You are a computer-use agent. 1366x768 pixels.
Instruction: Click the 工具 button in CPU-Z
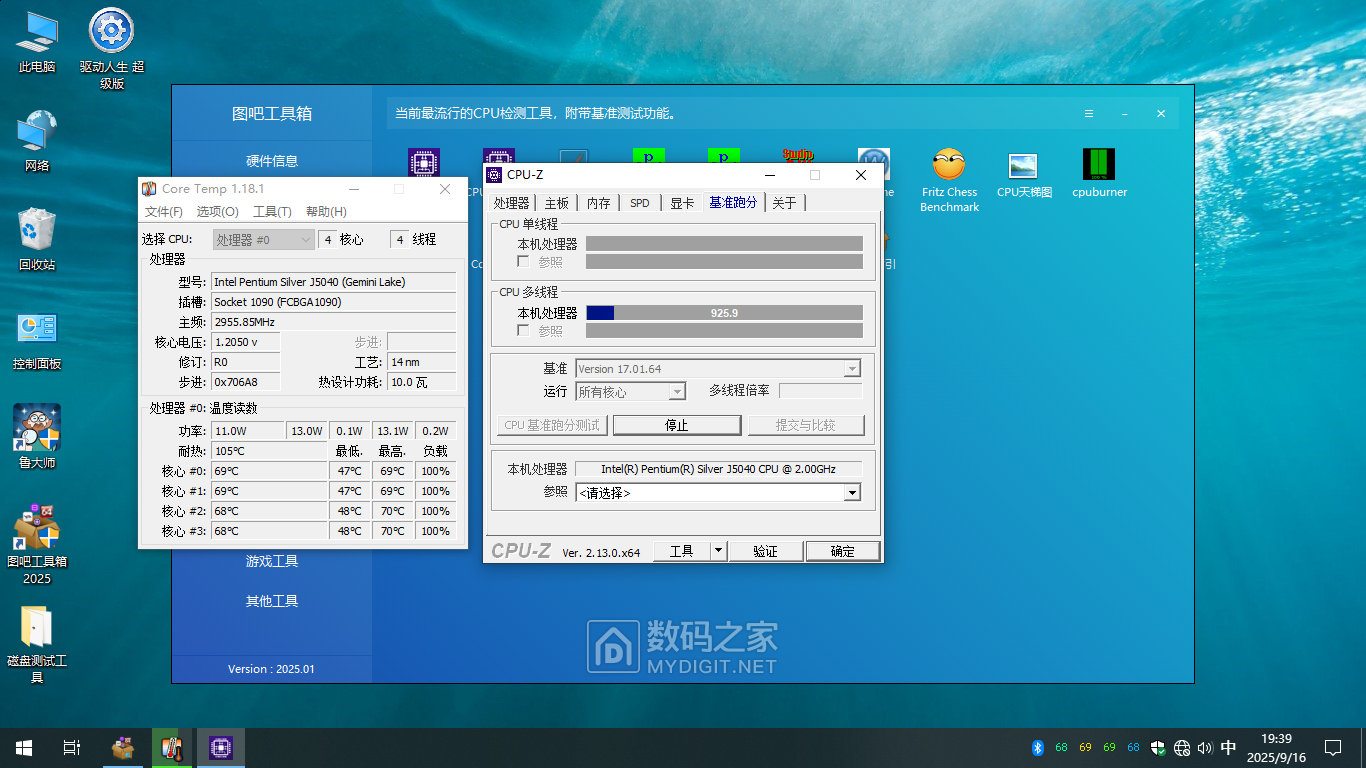(681, 551)
